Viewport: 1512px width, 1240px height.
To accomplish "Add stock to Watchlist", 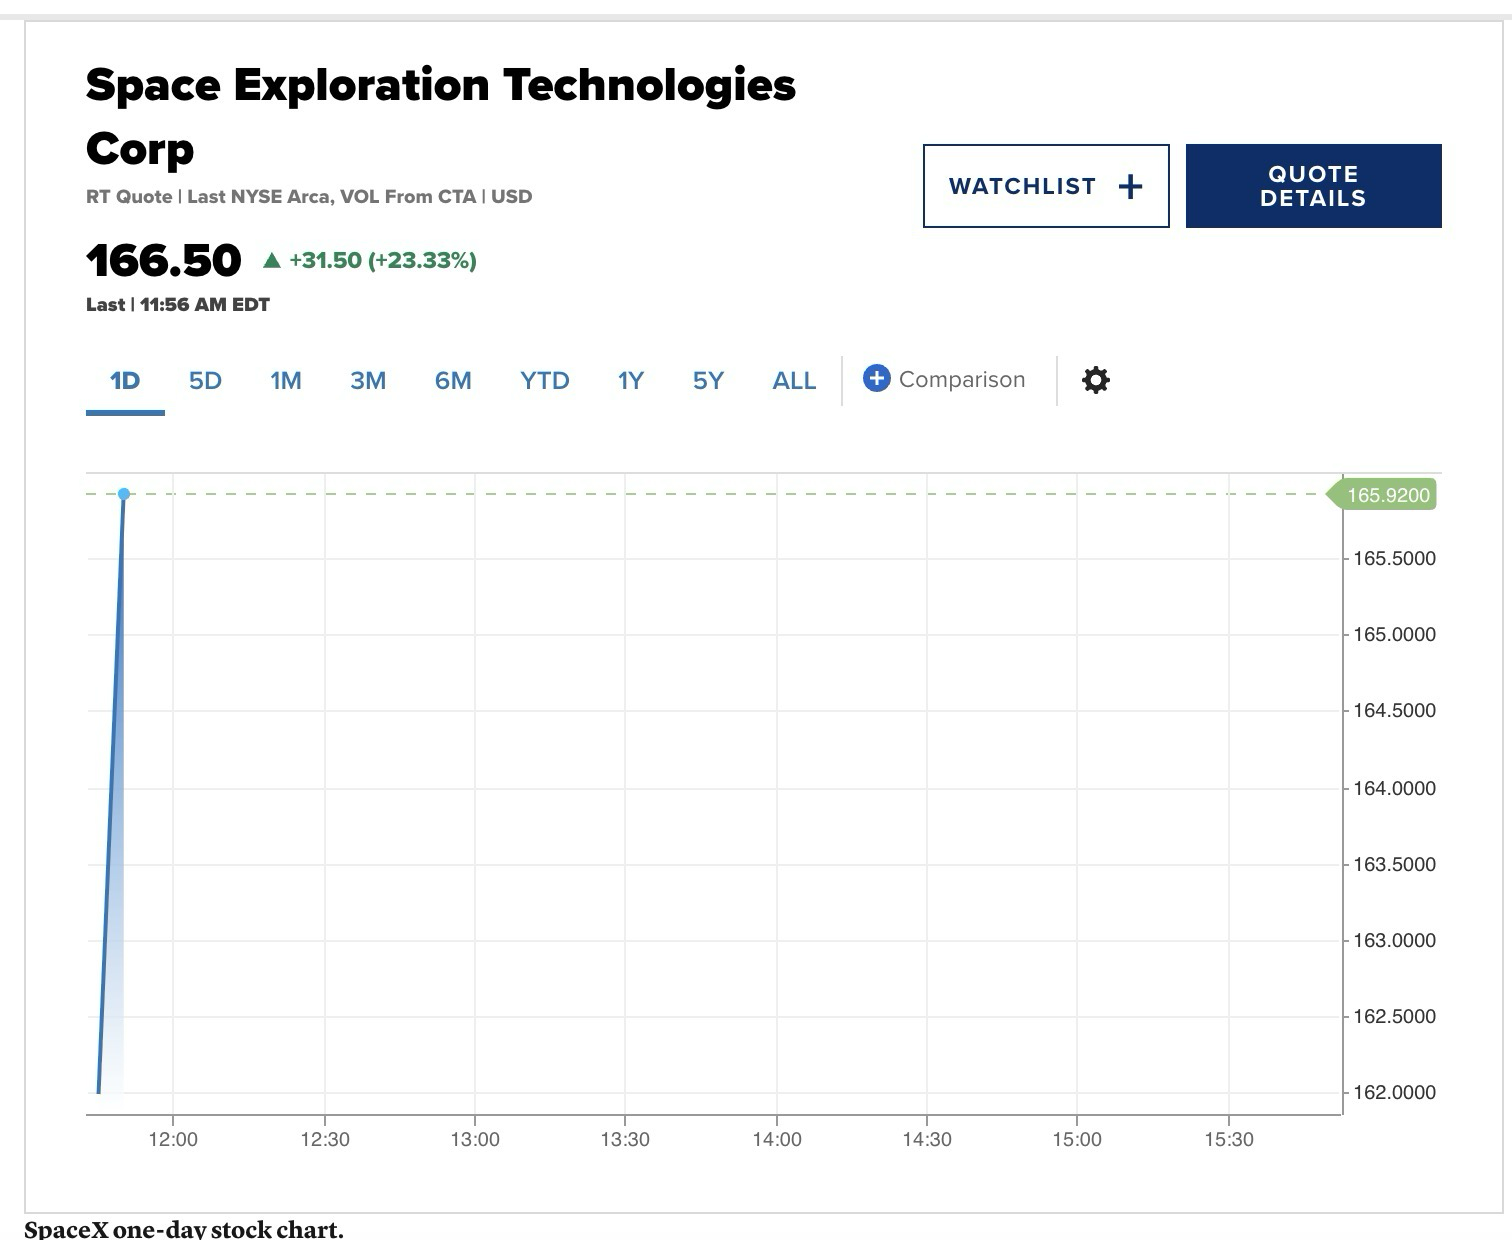I will pyautogui.click(x=1046, y=186).
